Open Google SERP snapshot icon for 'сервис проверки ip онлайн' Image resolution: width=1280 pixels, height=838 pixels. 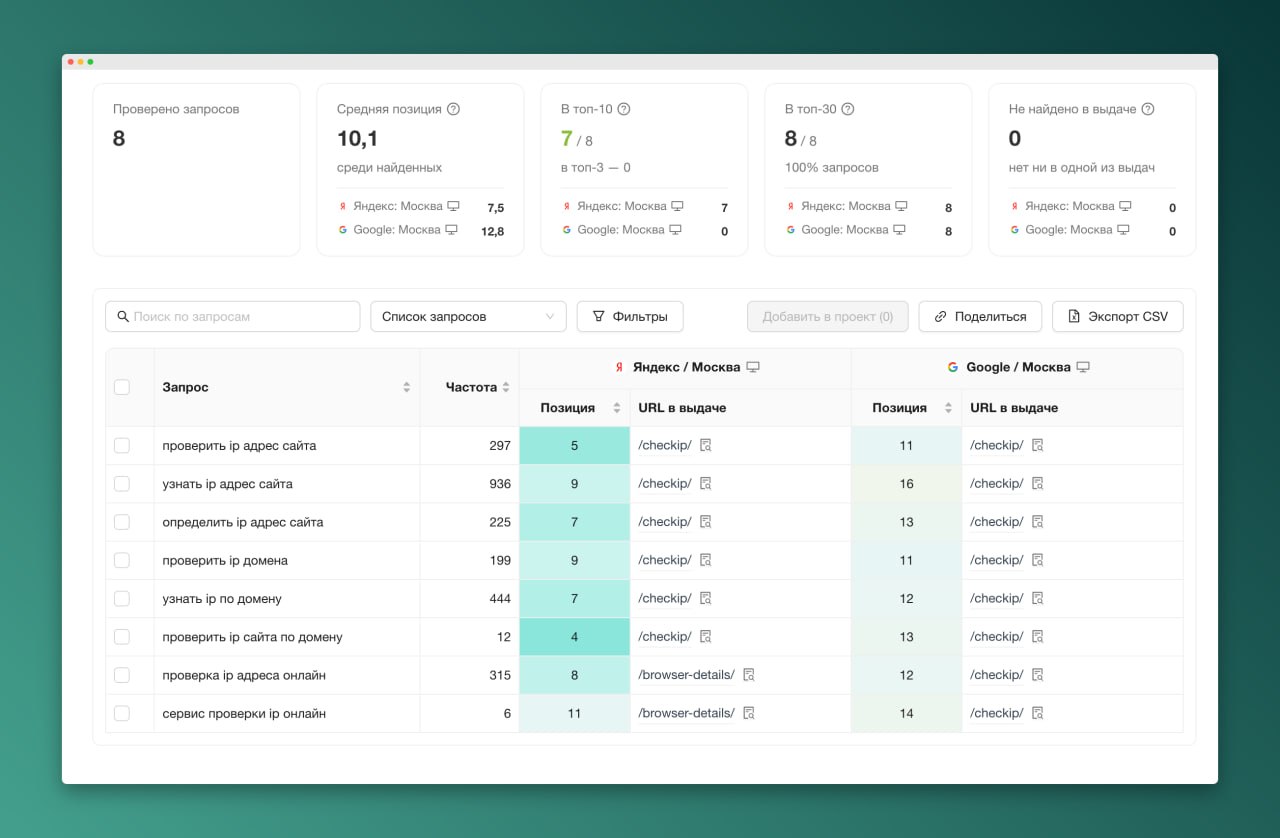coord(1037,713)
